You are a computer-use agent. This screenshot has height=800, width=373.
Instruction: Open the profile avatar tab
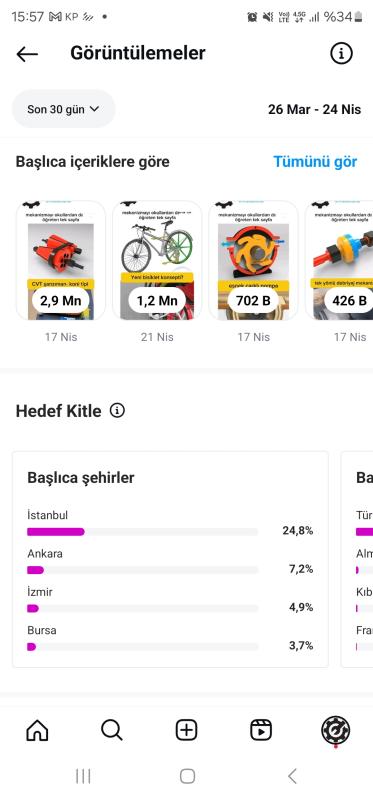(336, 730)
